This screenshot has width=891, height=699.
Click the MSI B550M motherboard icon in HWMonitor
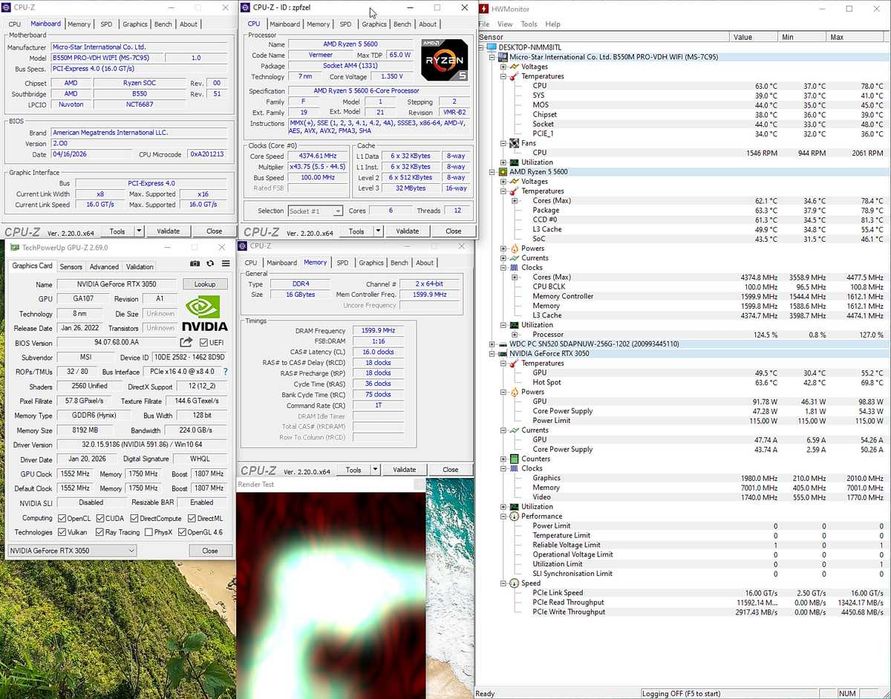pyautogui.click(x=503, y=57)
